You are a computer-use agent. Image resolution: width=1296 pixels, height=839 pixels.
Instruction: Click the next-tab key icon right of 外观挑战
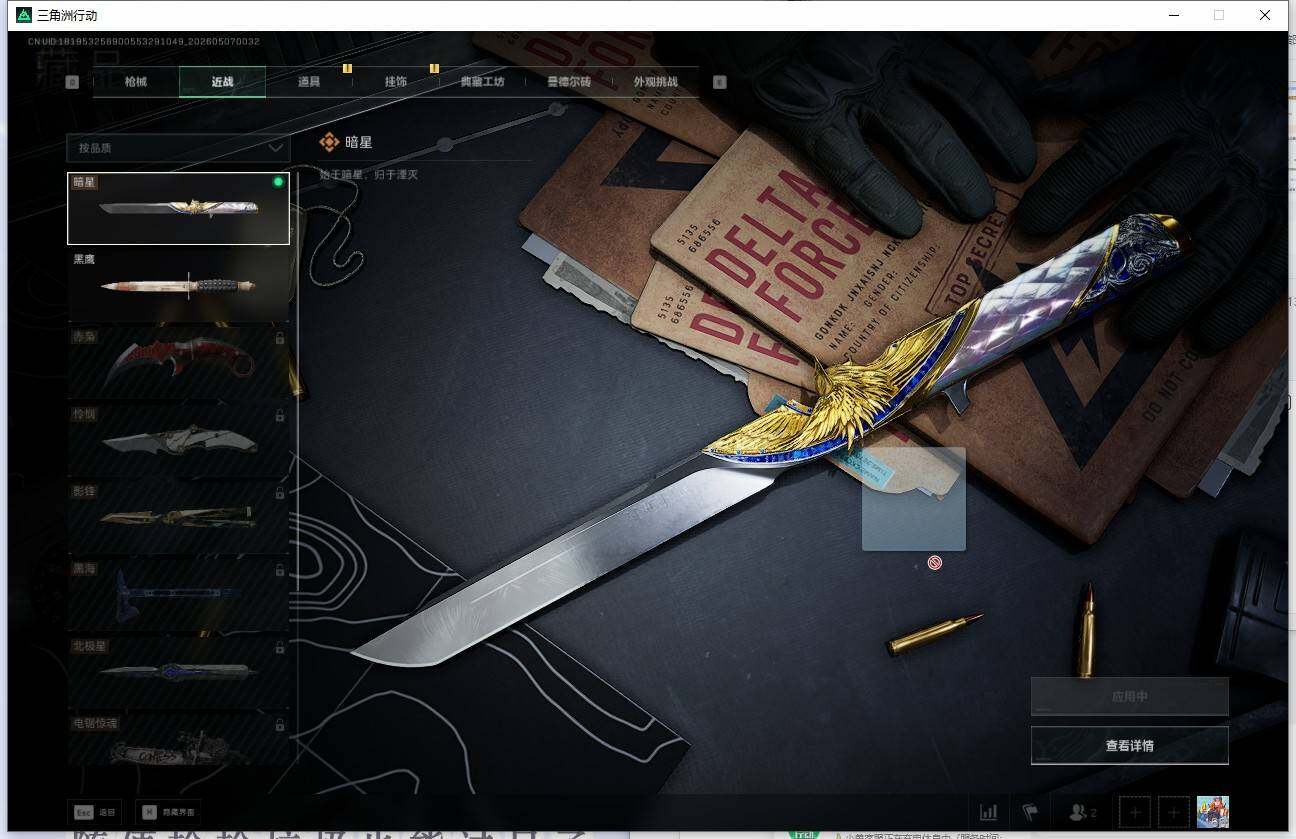pyautogui.click(x=720, y=82)
